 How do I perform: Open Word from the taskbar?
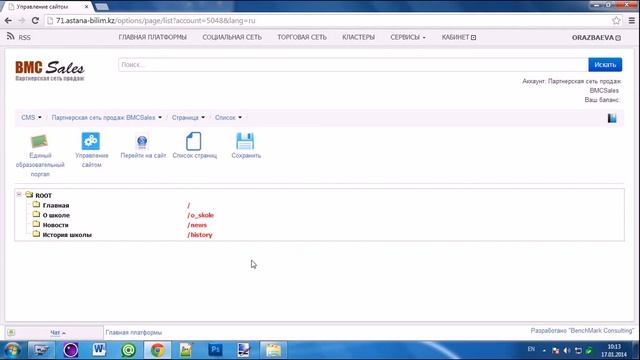coord(99,350)
